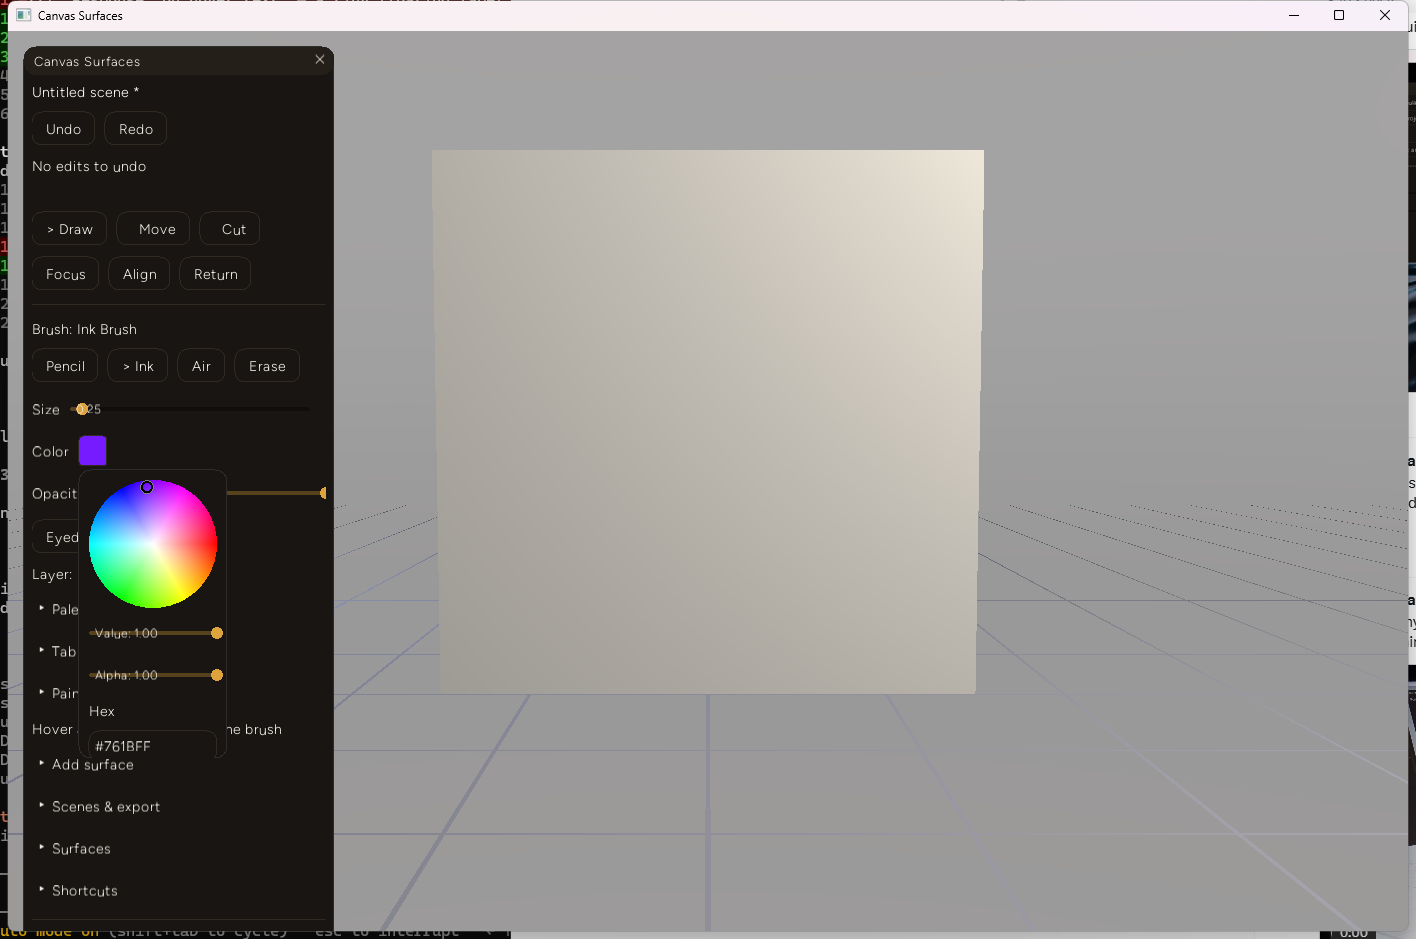Choose the Erase brush
1416x939 pixels.
click(x=267, y=366)
